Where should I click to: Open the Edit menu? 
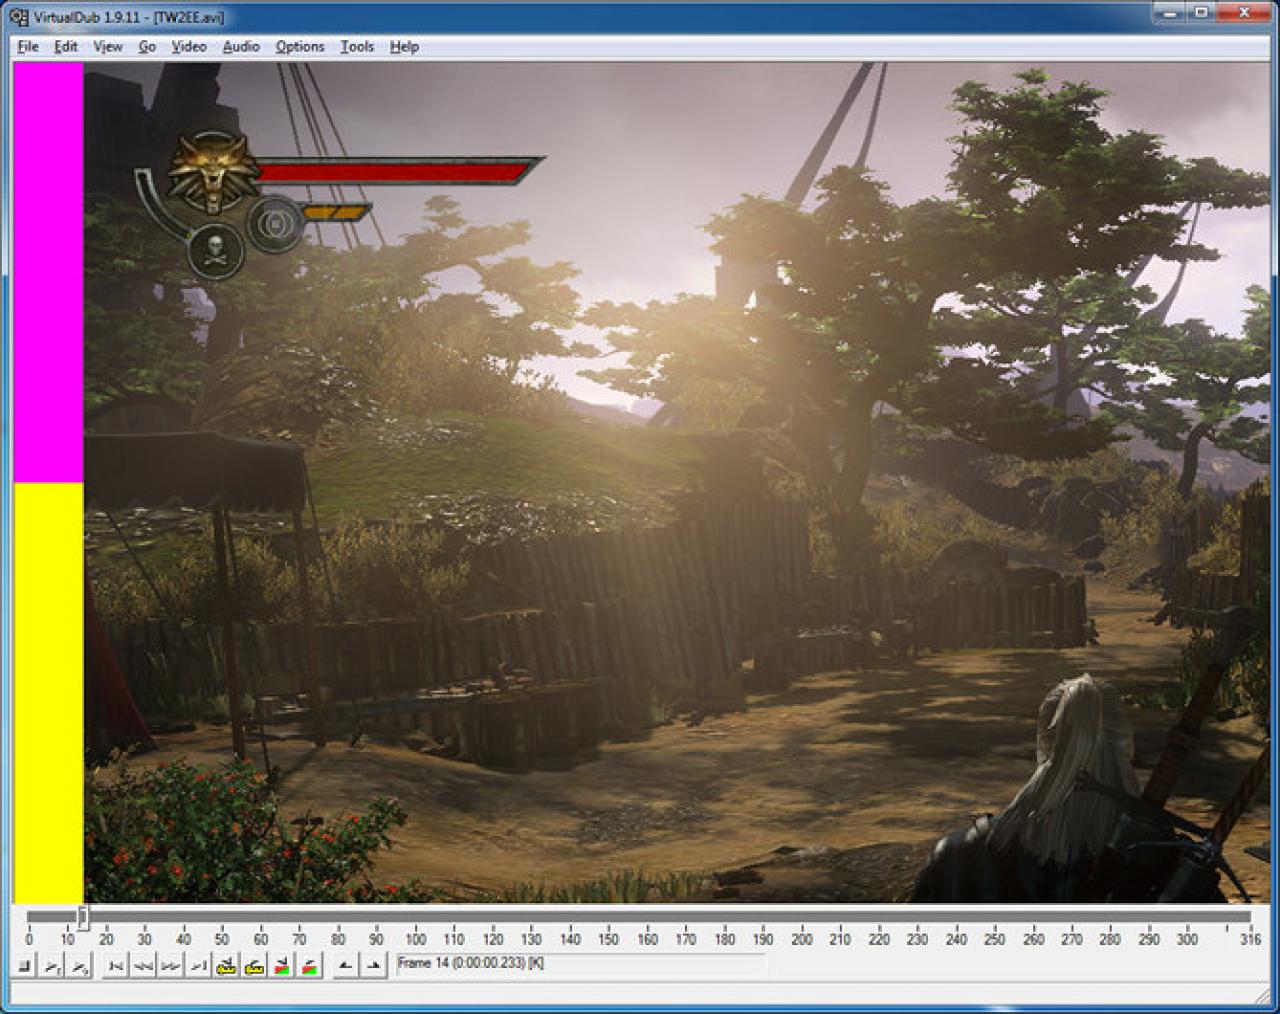pyautogui.click(x=66, y=46)
